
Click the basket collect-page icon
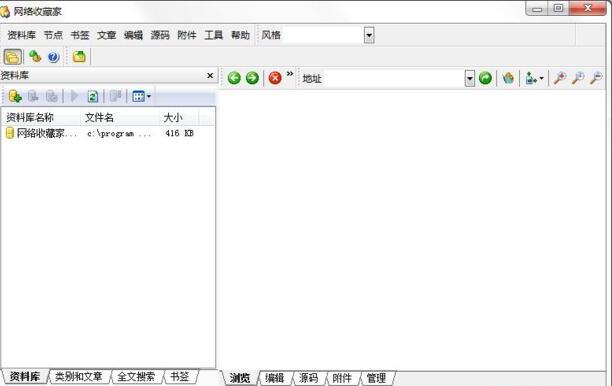508,78
